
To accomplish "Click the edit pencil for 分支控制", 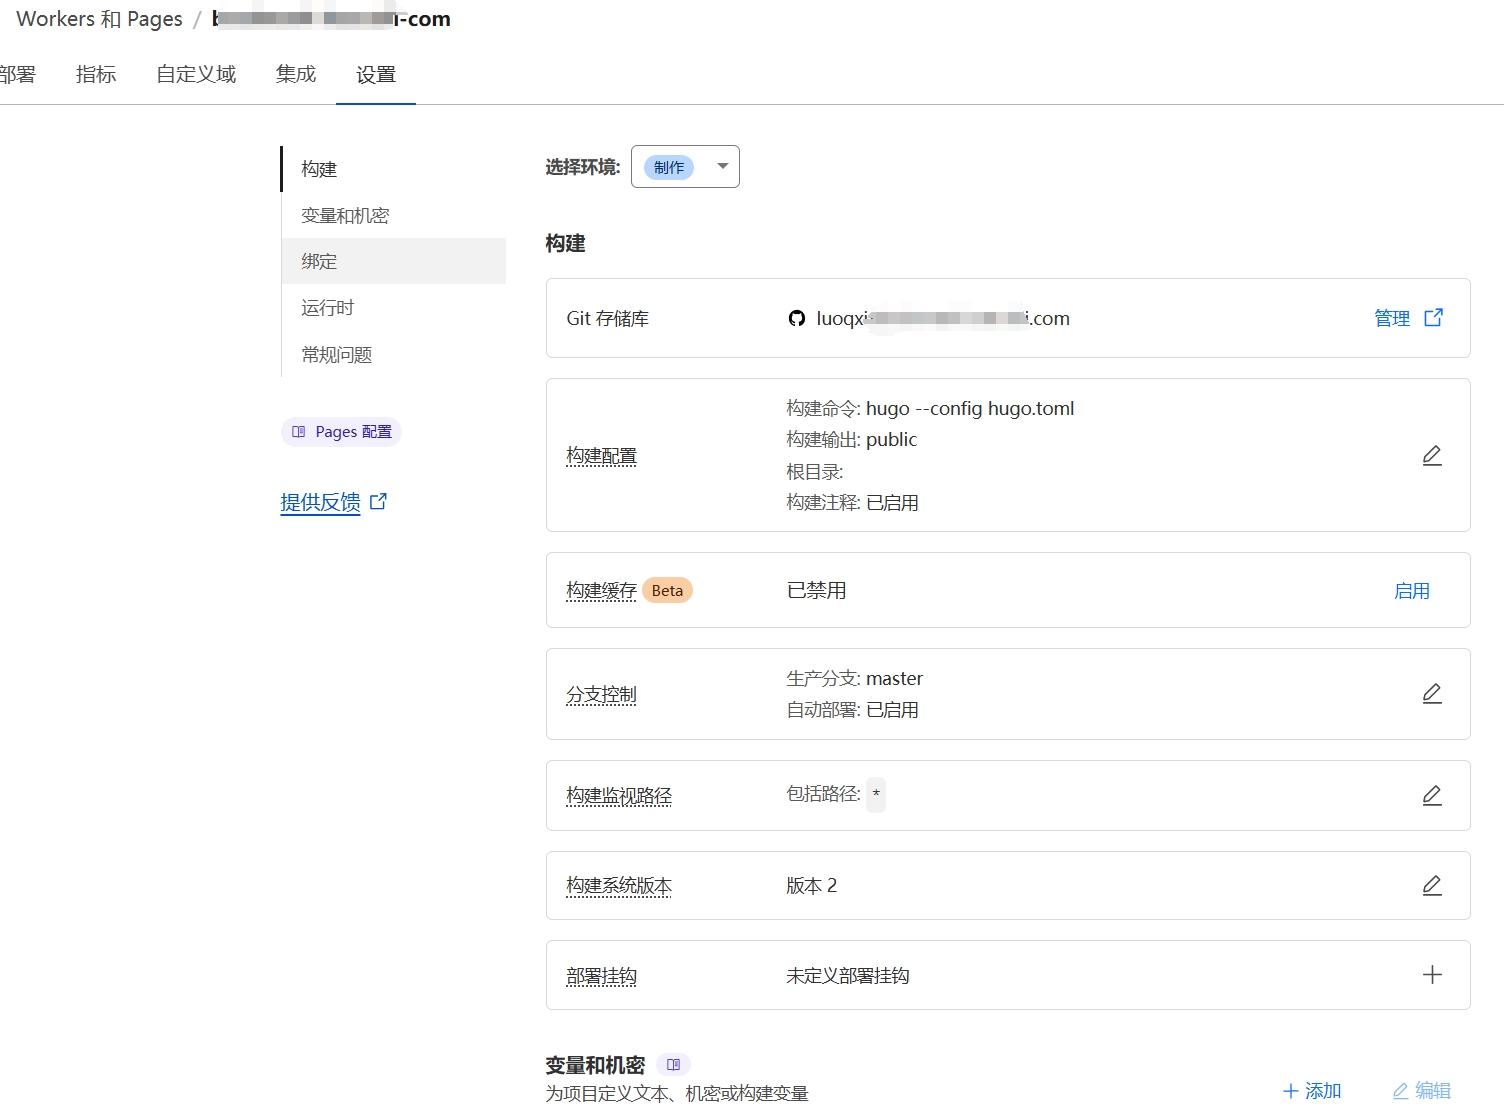I will pyautogui.click(x=1432, y=693).
